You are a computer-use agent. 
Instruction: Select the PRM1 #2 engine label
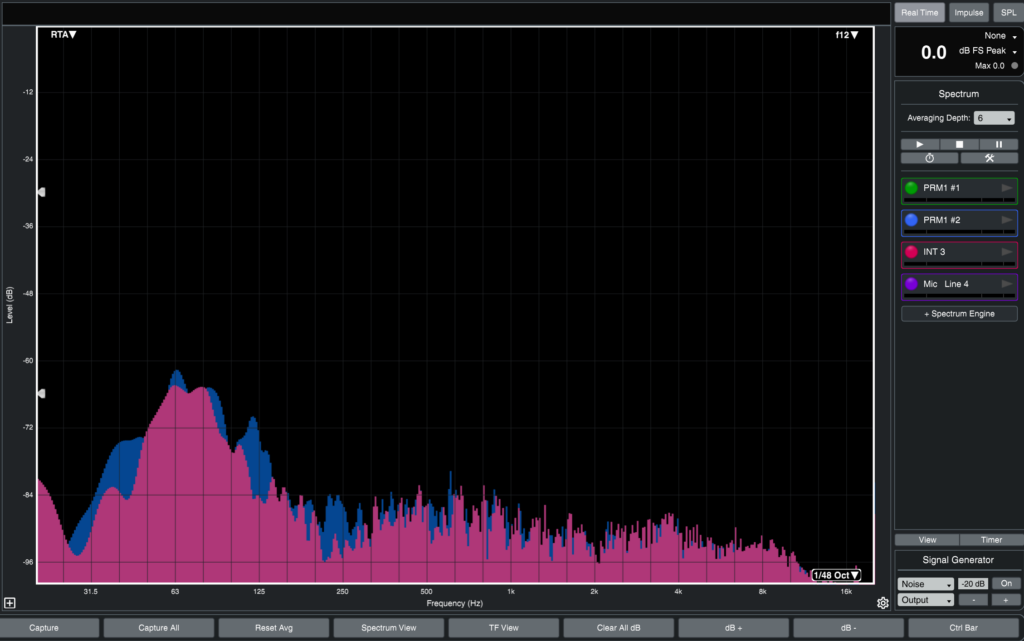(x=941, y=220)
